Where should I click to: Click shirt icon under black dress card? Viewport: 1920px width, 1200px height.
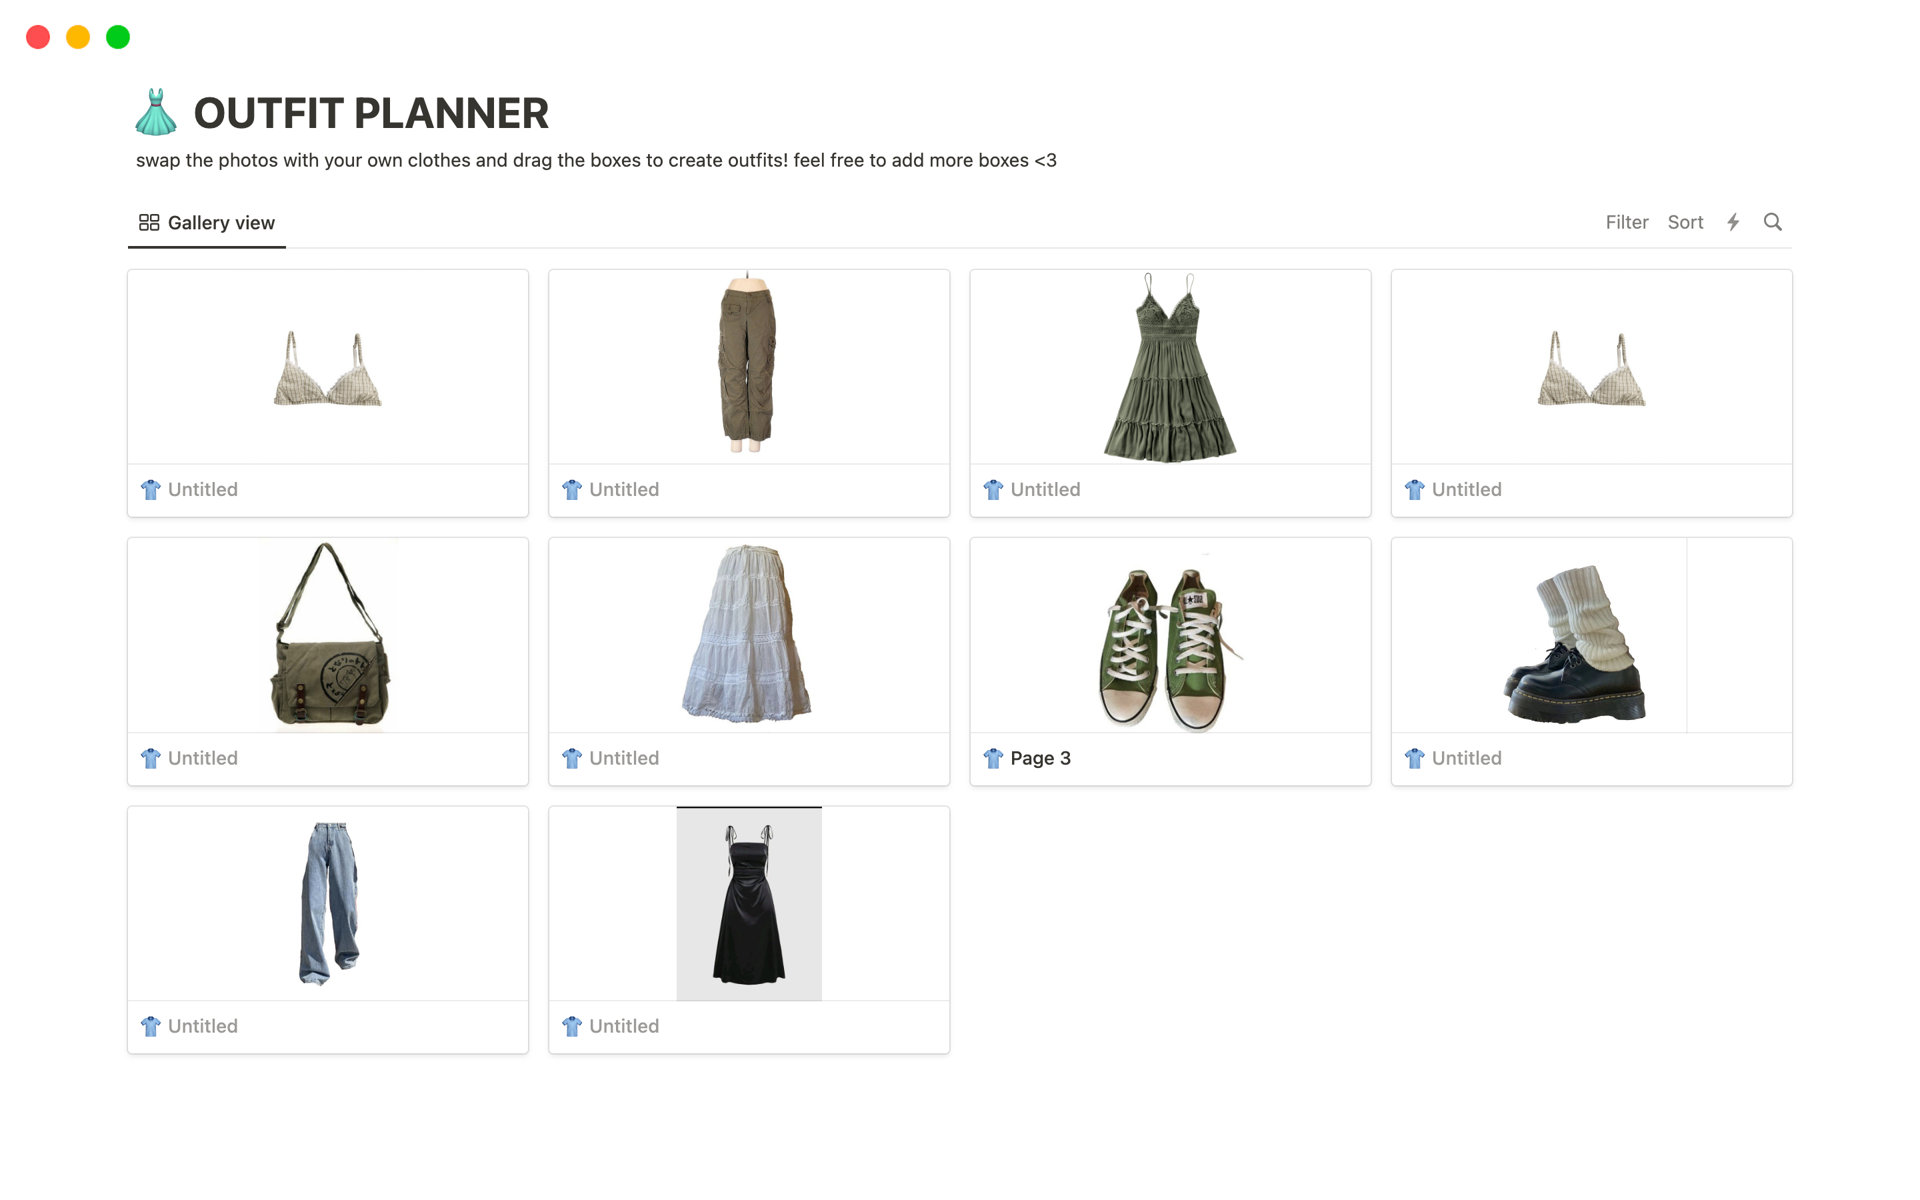click(x=572, y=1026)
